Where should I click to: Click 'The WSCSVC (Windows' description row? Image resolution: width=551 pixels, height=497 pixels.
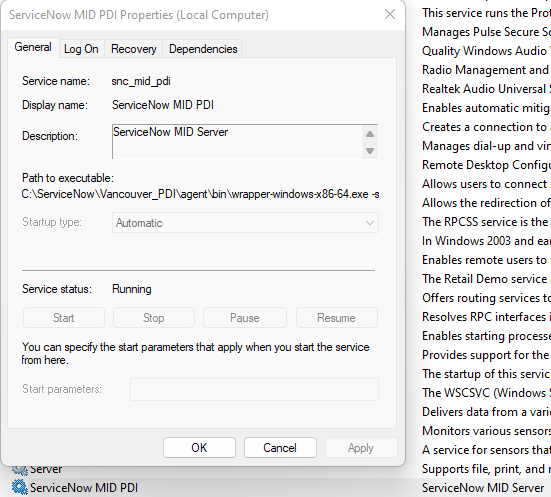pyautogui.click(x=486, y=393)
